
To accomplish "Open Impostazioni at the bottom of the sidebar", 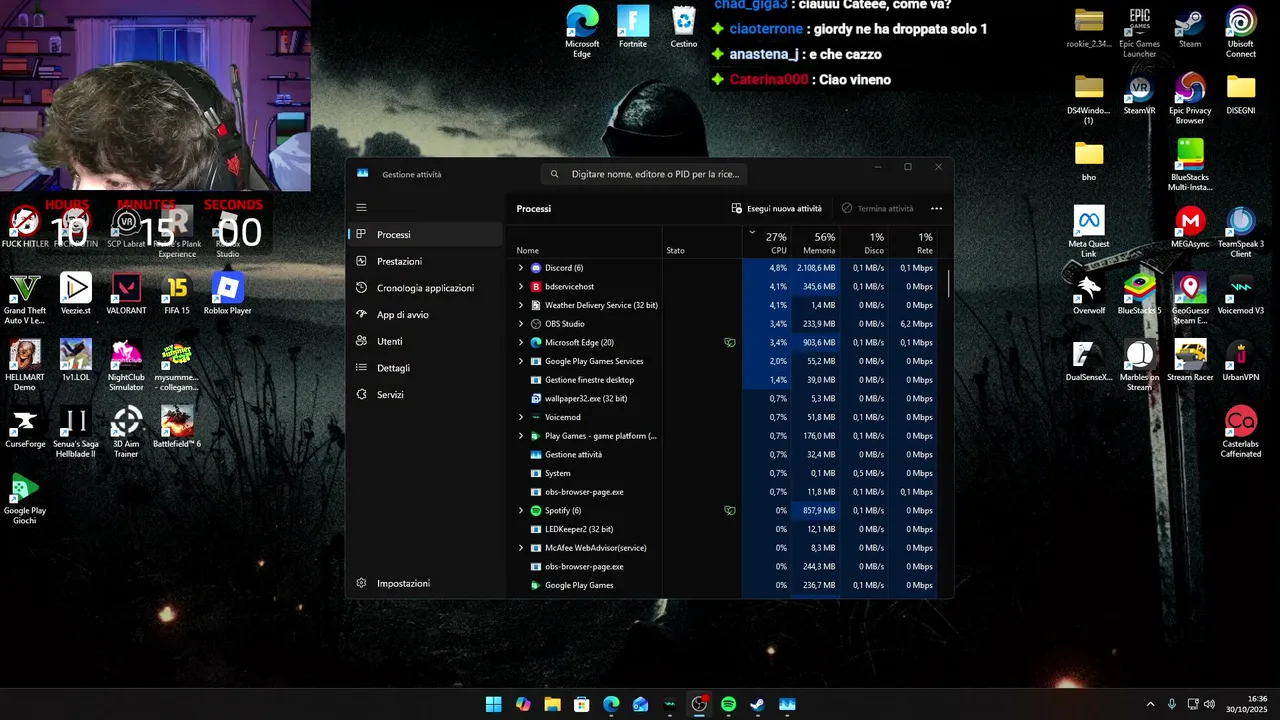I will (425, 583).
